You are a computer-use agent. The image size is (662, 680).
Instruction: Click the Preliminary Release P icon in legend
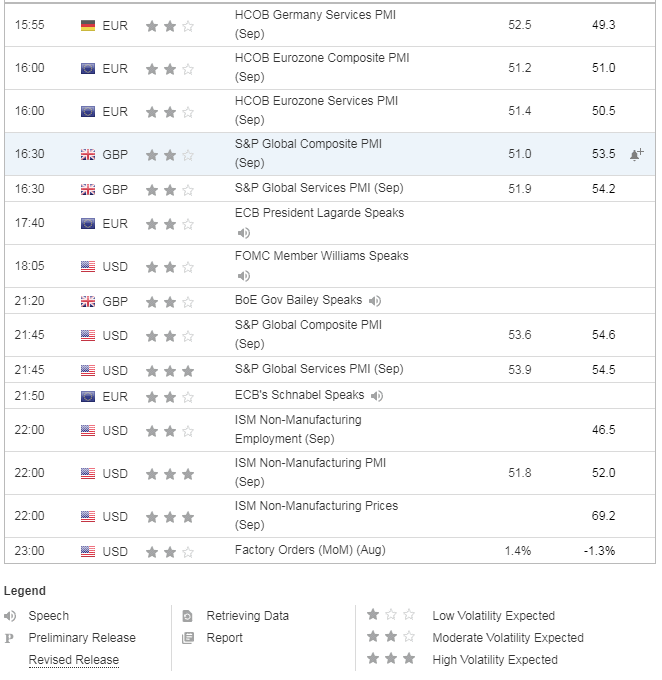pyautogui.click(x=9, y=638)
